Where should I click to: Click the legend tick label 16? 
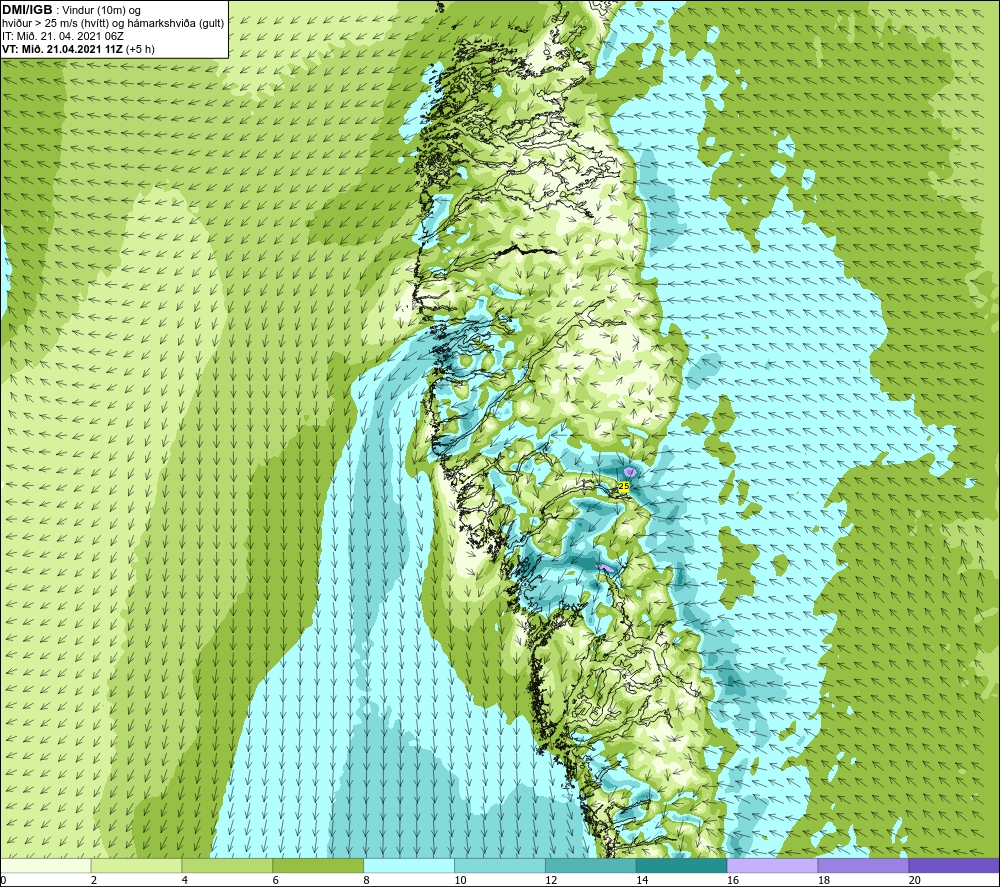coord(733,881)
